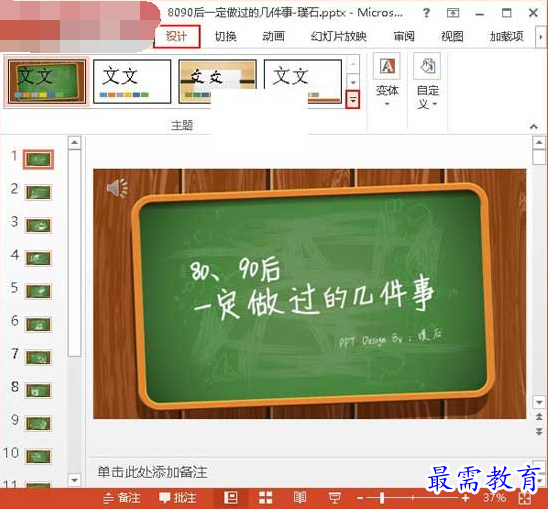This screenshot has height=510, width=549.
Task: Select slide 6 thumbnail
Action: [39, 325]
